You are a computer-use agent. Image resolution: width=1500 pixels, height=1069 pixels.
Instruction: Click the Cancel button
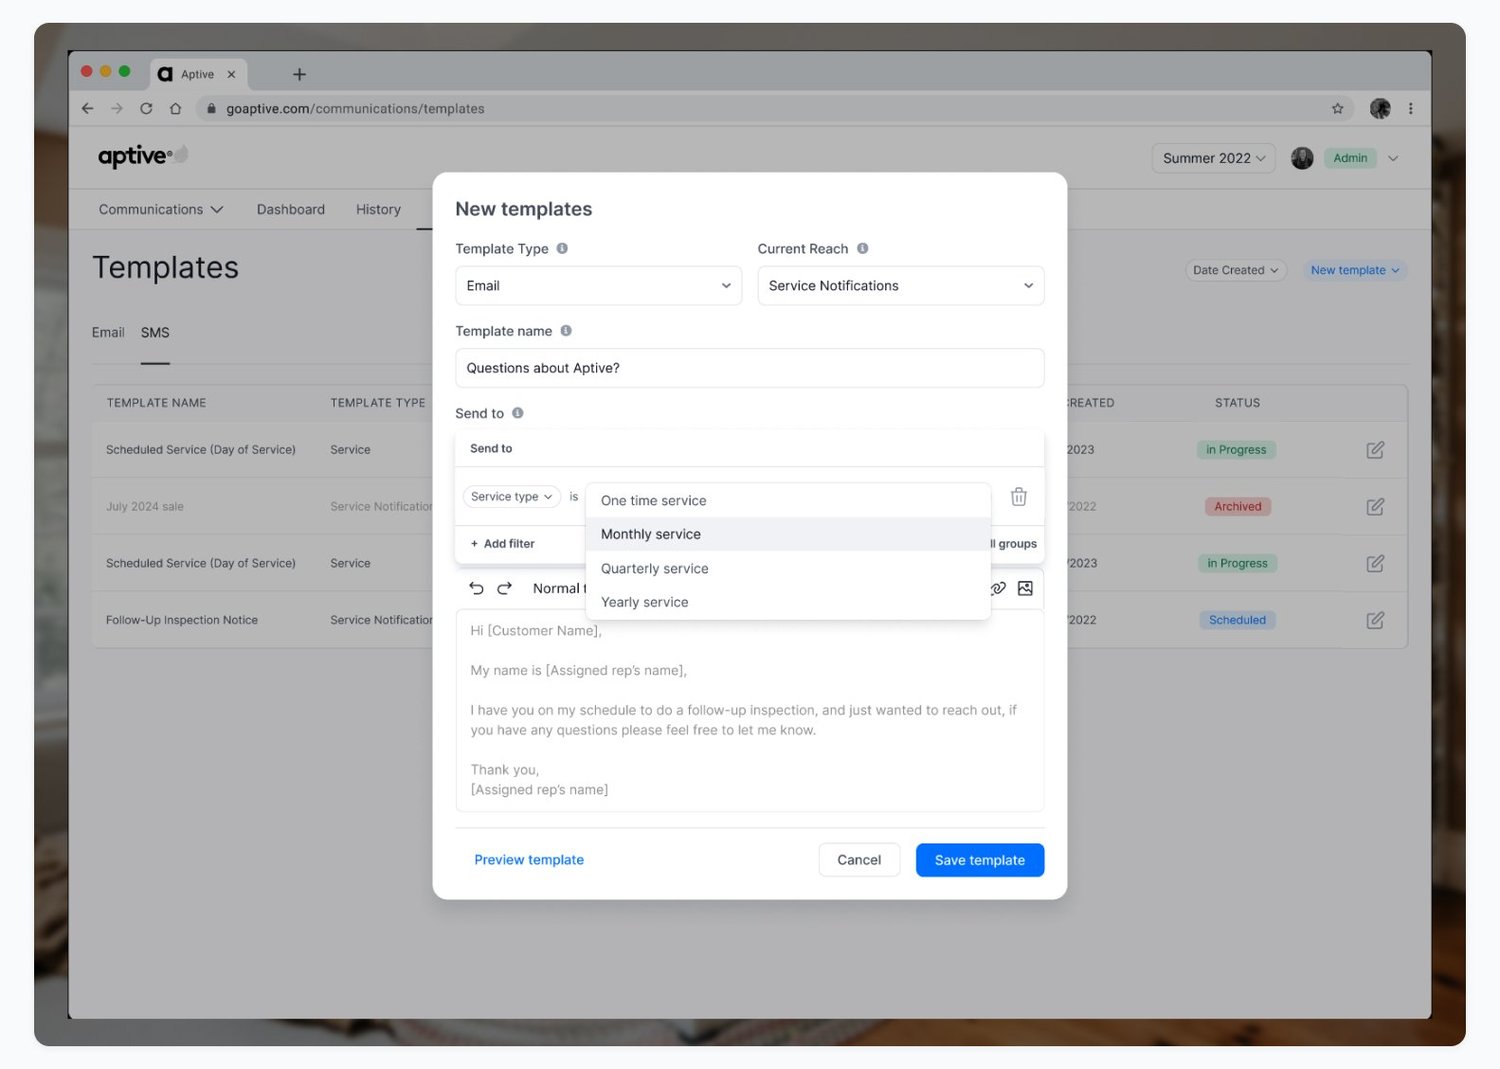tap(859, 860)
